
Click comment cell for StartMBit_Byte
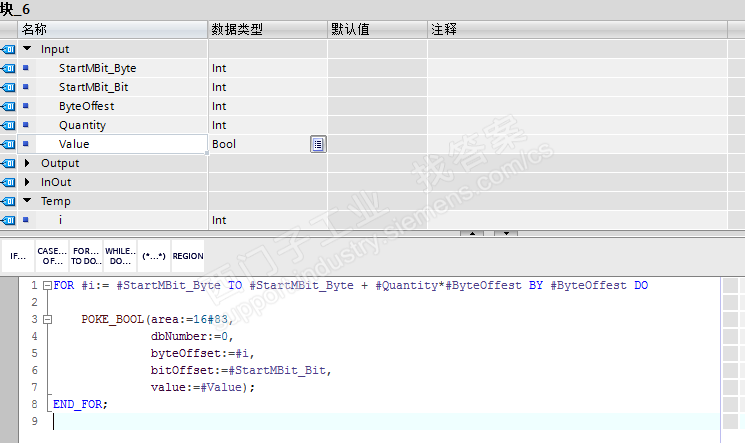coord(577,68)
